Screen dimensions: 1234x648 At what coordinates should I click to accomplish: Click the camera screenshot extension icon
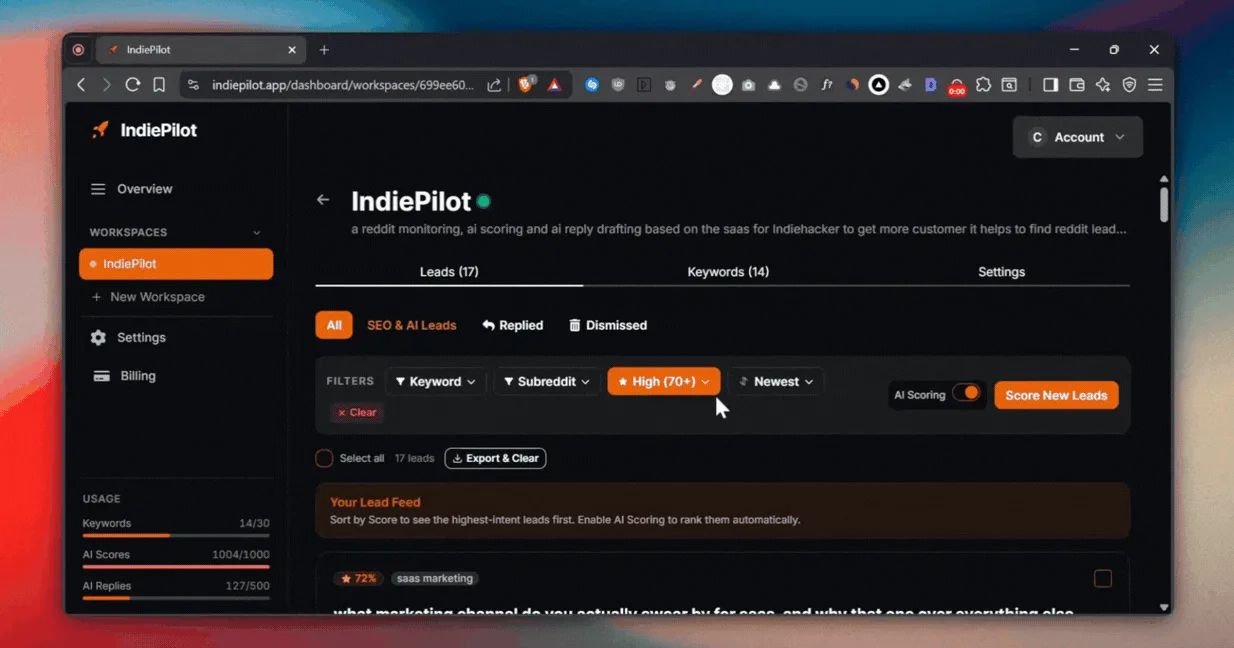coord(748,85)
